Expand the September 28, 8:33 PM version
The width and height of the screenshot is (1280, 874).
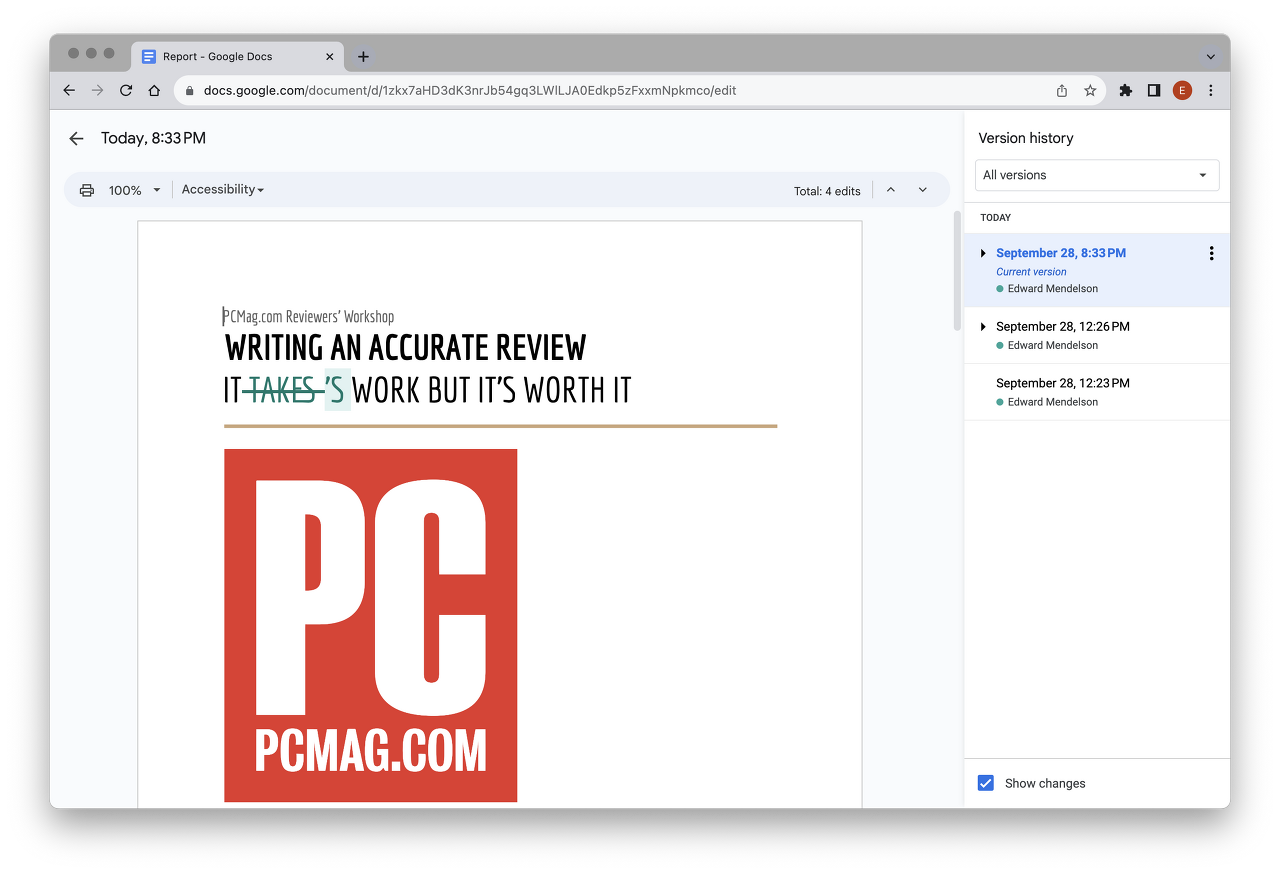tap(983, 253)
